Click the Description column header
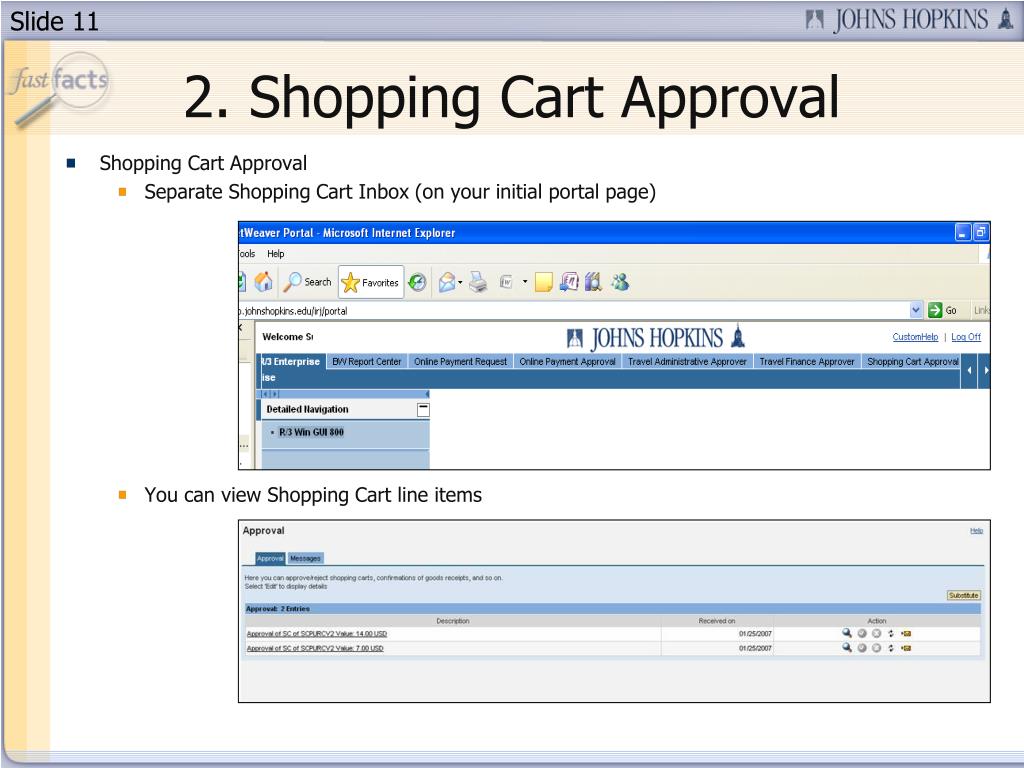The width and height of the screenshot is (1024, 768). (453, 621)
